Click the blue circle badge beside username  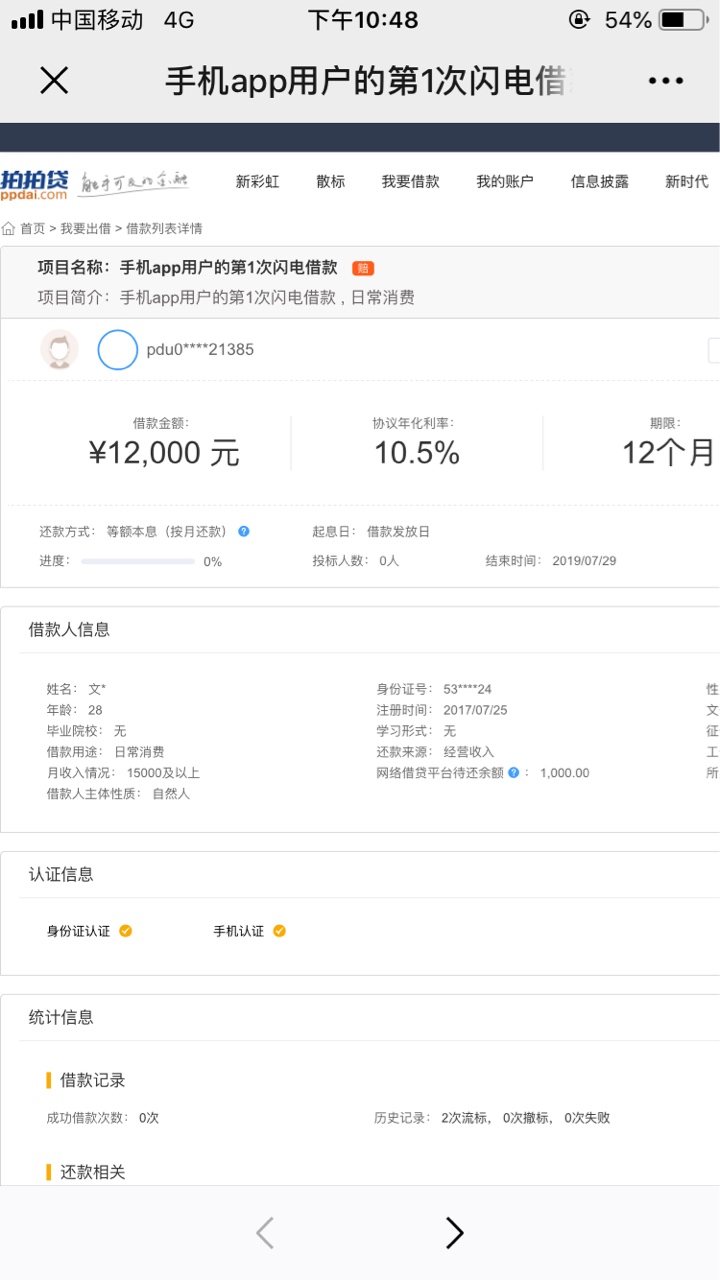pos(117,349)
